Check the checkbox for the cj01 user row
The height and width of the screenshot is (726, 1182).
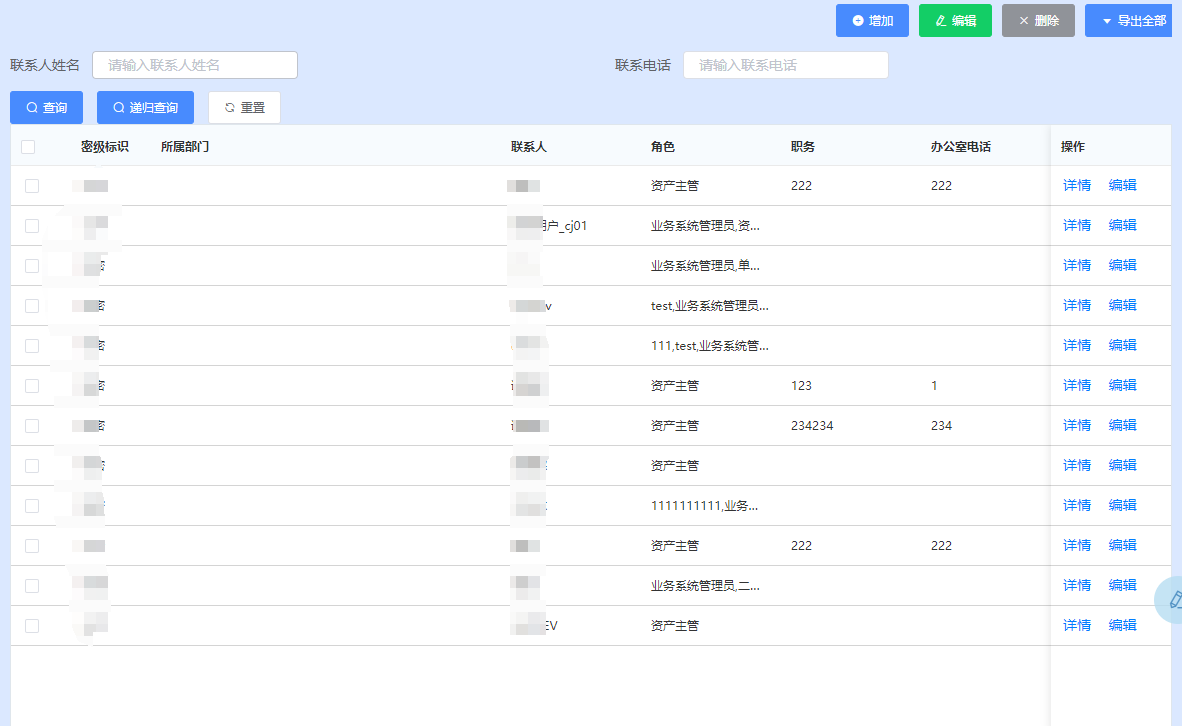[32, 226]
